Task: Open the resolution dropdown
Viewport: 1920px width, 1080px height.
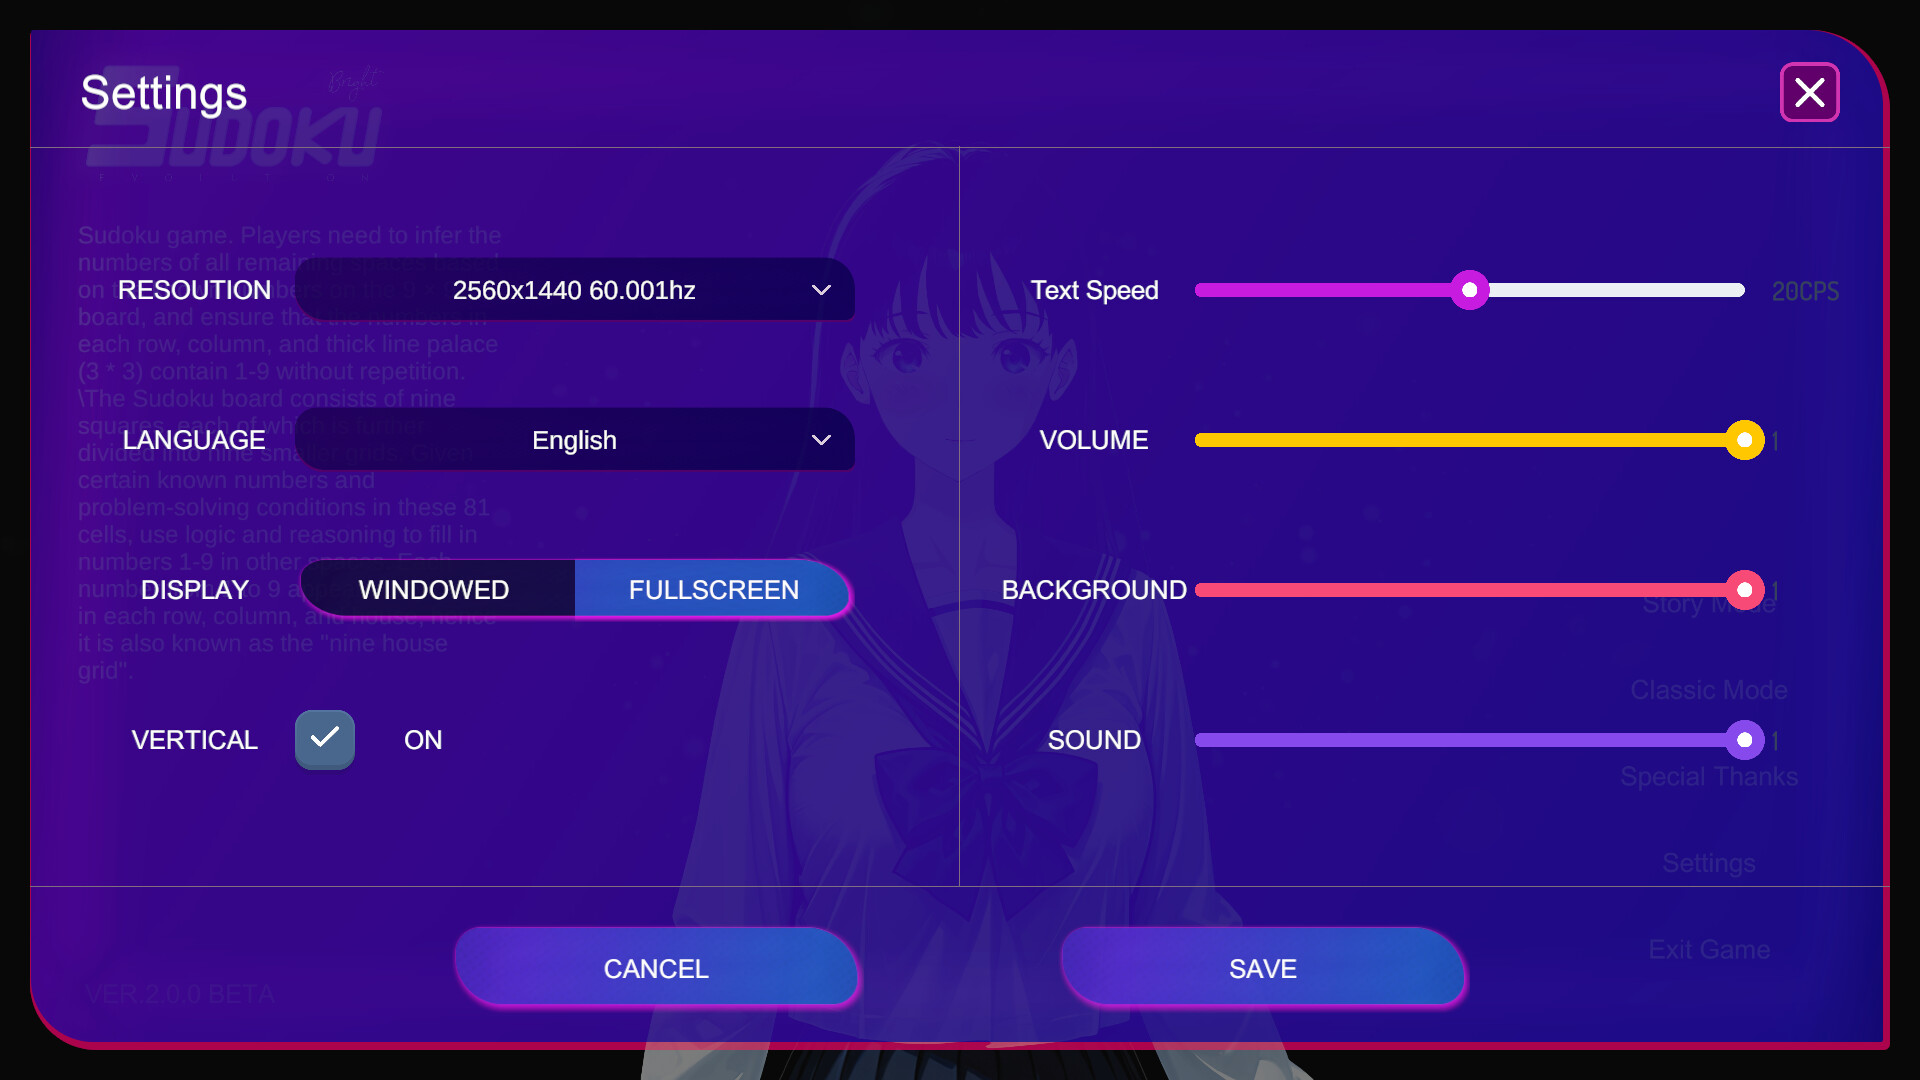Action: (x=574, y=290)
